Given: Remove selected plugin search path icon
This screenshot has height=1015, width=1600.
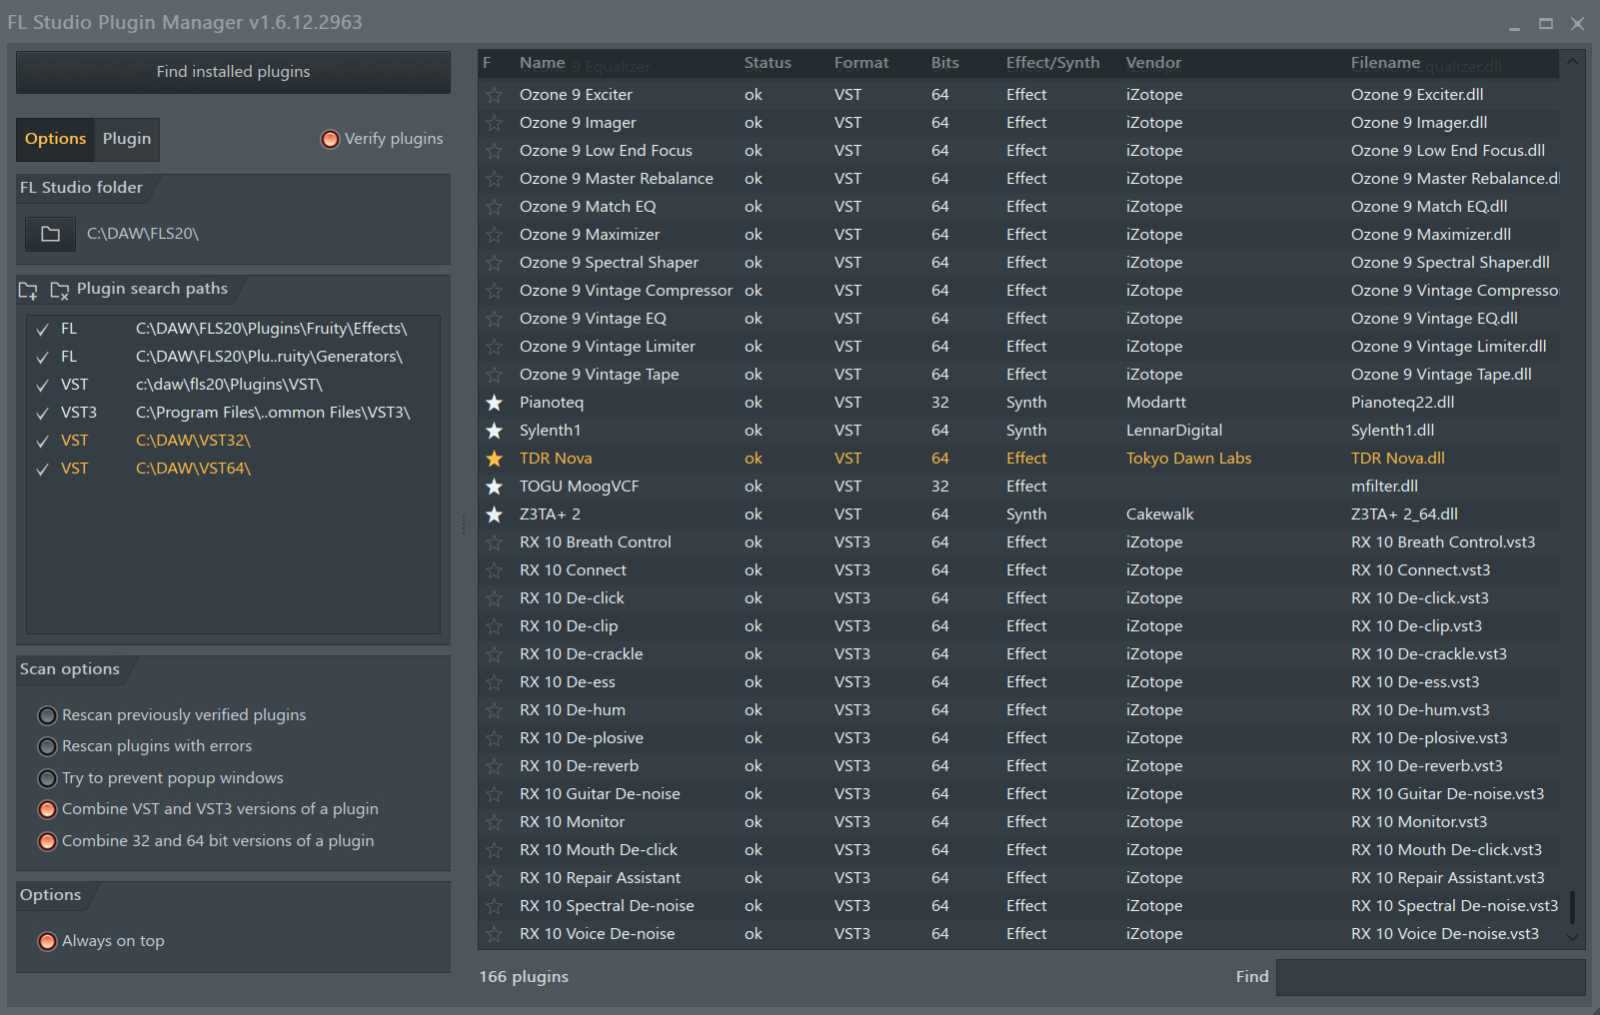Looking at the screenshot, I should (x=59, y=291).
